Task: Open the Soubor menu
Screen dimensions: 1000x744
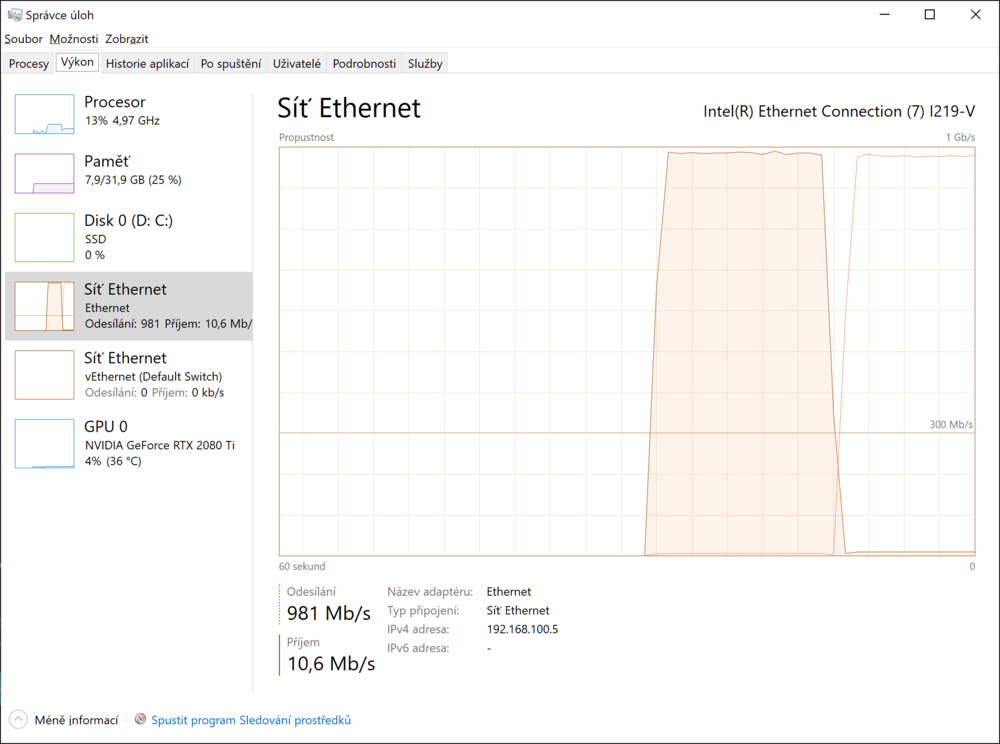Action: tap(24, 39)
